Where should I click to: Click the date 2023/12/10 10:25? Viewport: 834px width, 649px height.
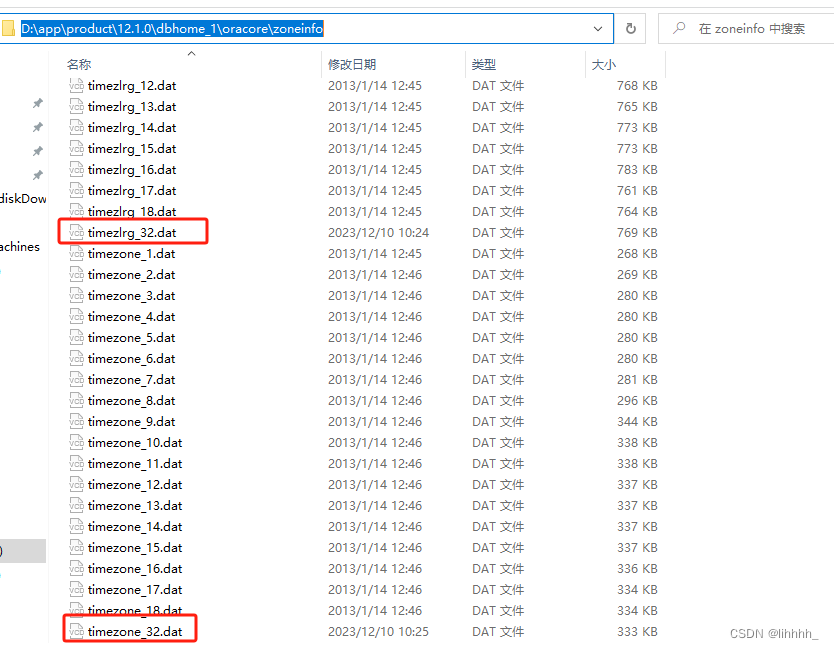(x=378, y=631)
